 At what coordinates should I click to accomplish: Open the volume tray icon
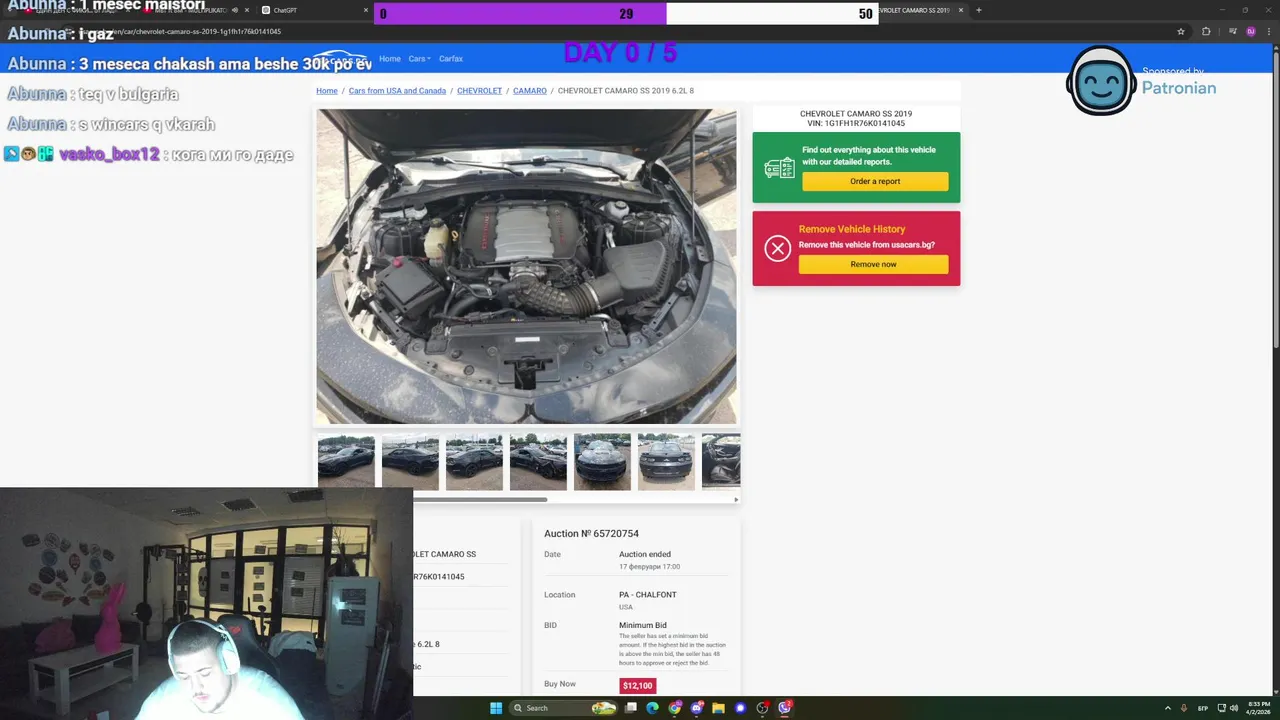1233,708
